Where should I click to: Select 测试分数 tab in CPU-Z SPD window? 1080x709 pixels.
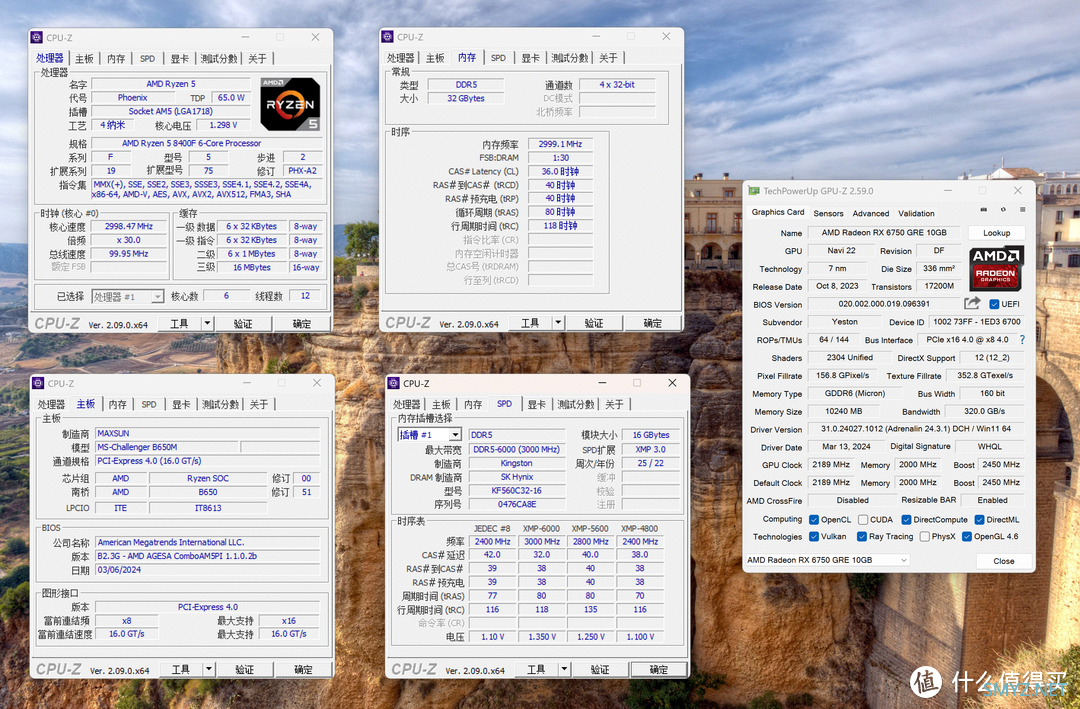pyautogui.click(x=576, y=404)
